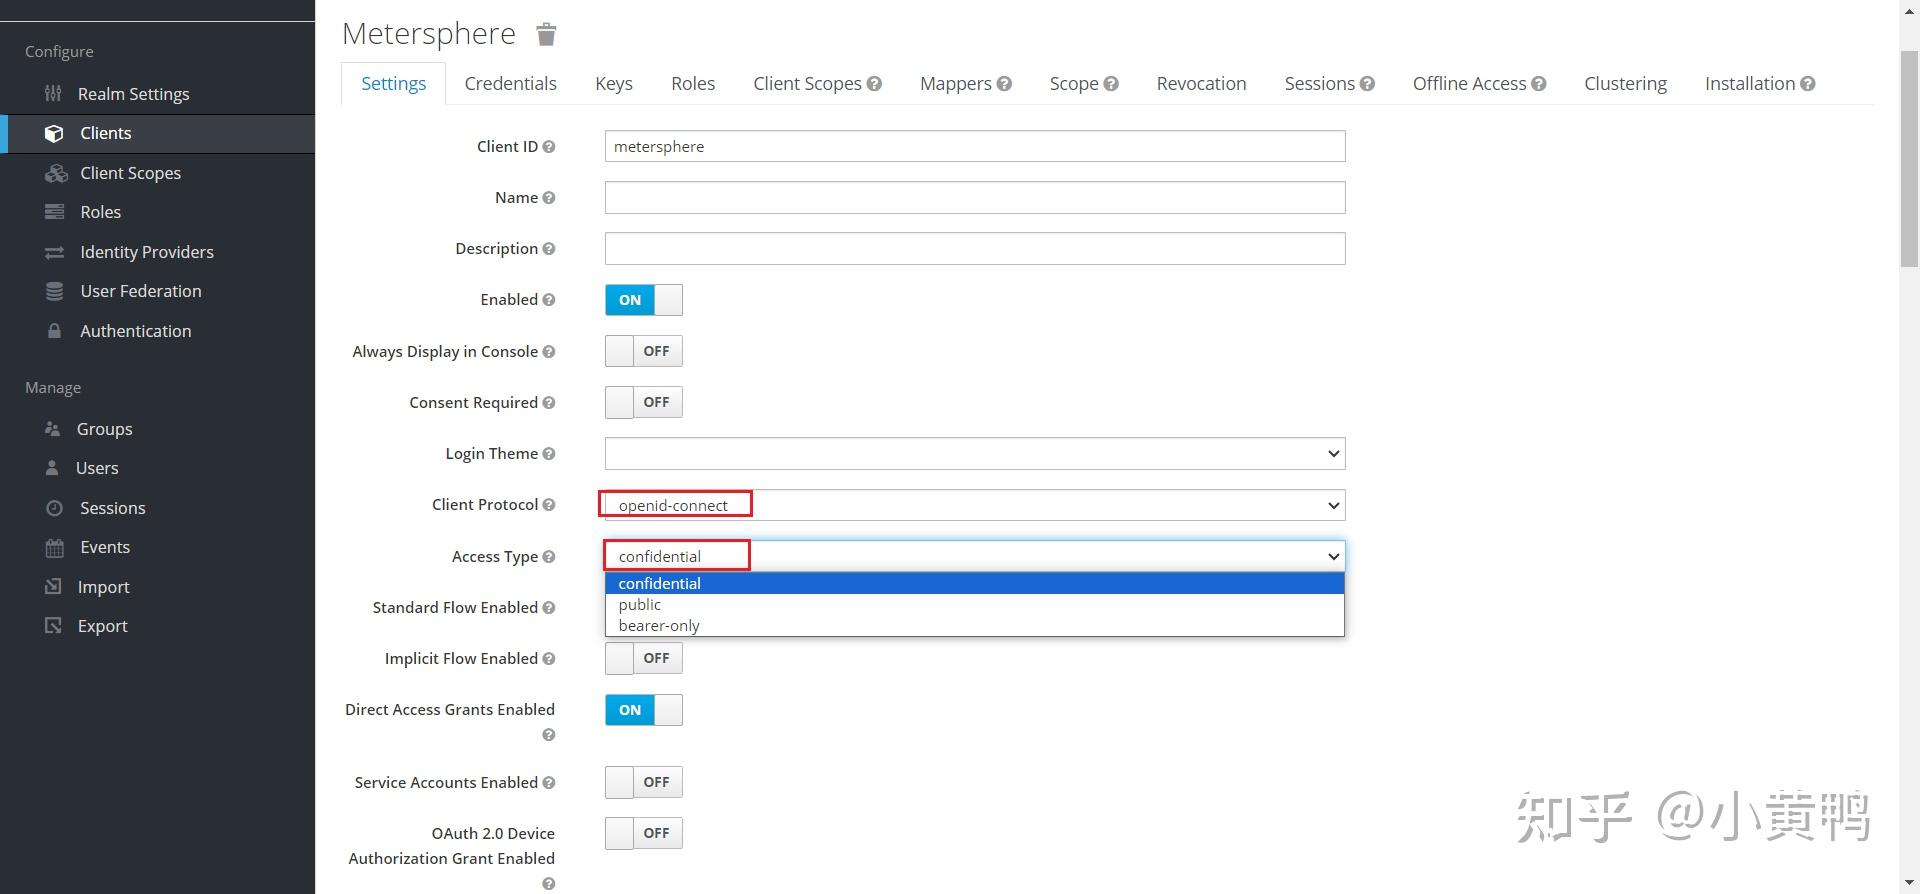1920x894 pixels.
Task: Toggle the Enabled switch off
Action: pos(644,300)
